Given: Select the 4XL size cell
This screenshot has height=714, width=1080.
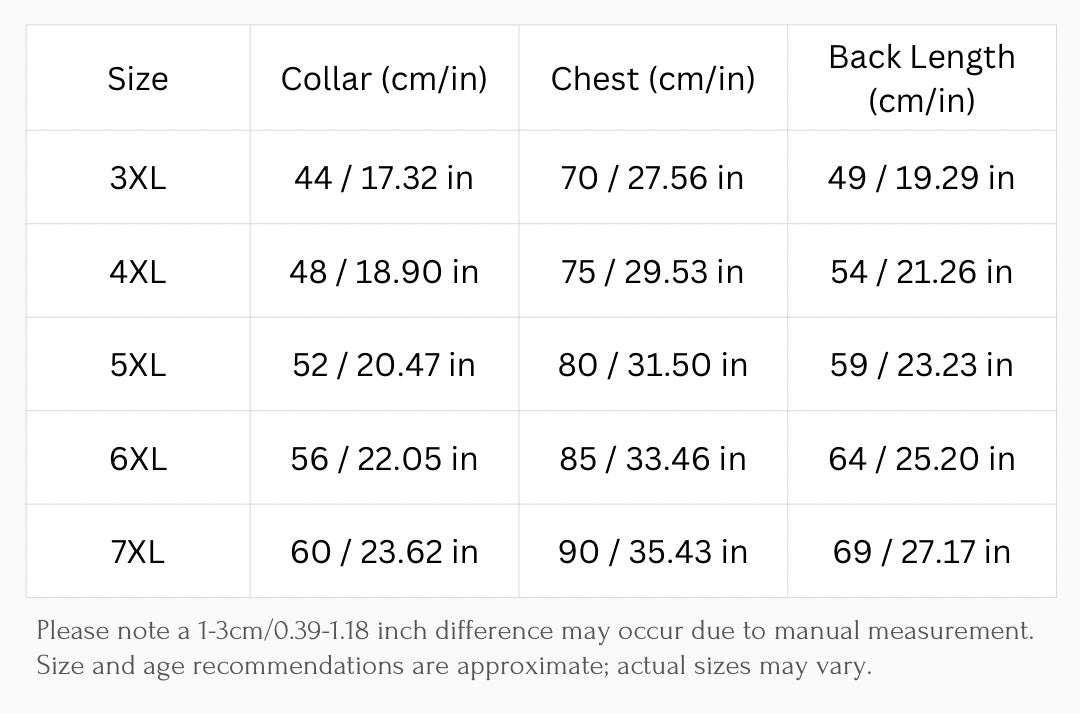Looking at the screenshot, I should coord(138,271).
